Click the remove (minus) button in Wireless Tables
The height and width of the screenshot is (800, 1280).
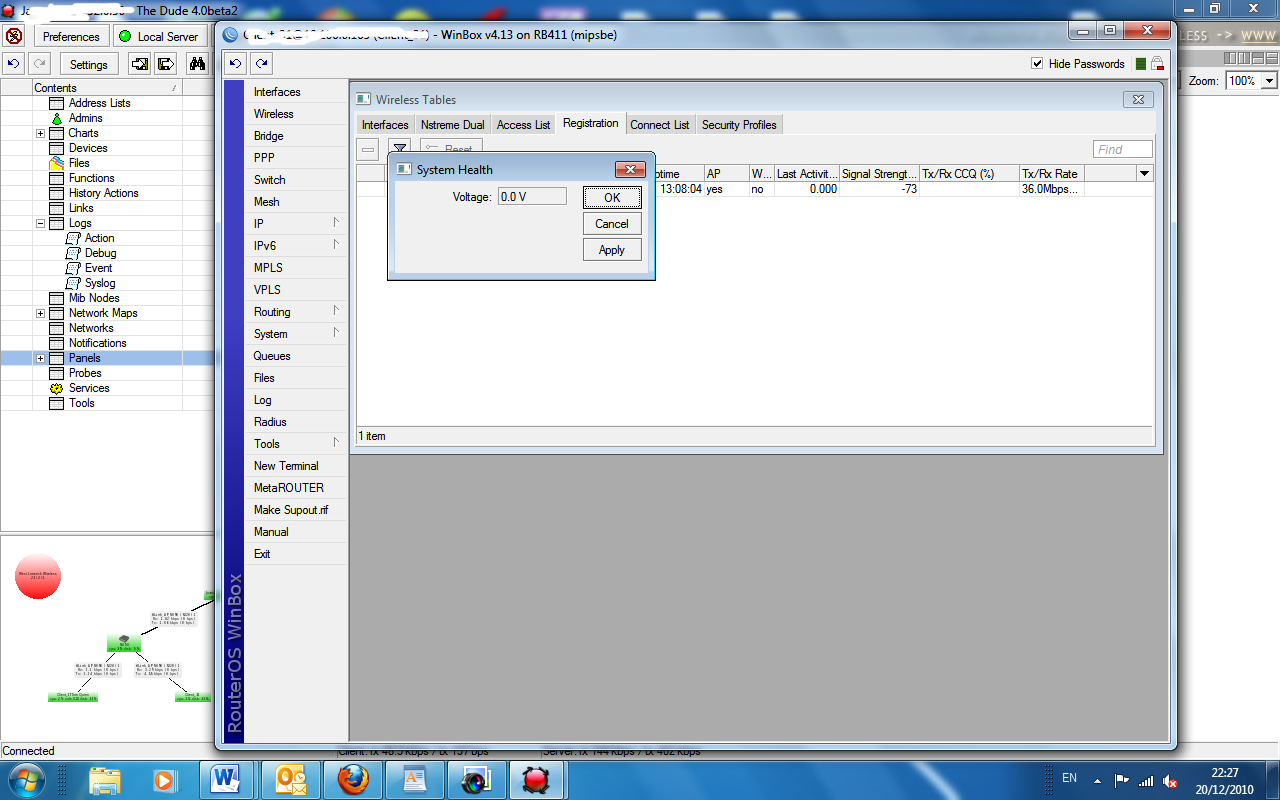point(368,150)
